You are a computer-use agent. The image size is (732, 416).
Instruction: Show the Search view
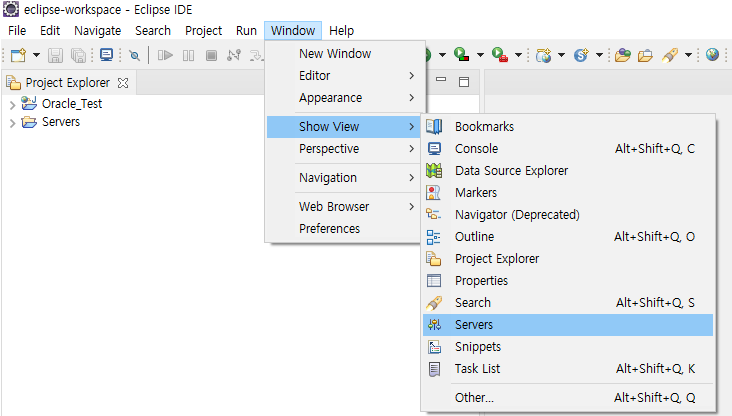coord(568,303)
